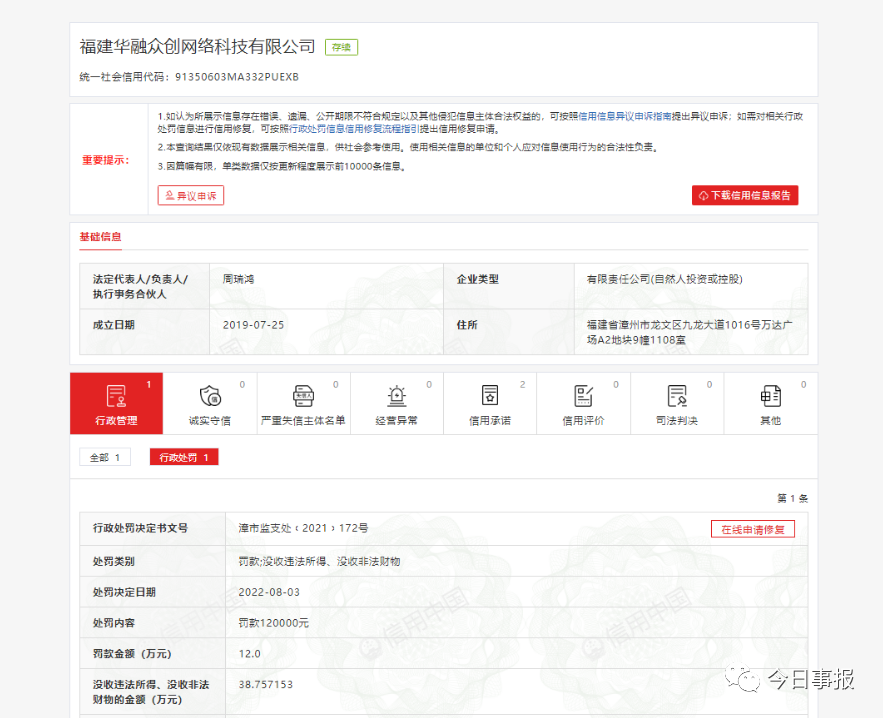Open 行政处罚信息信用修复流程指引 link
Screen dimensions: 883x718
(x=354, y=129)
